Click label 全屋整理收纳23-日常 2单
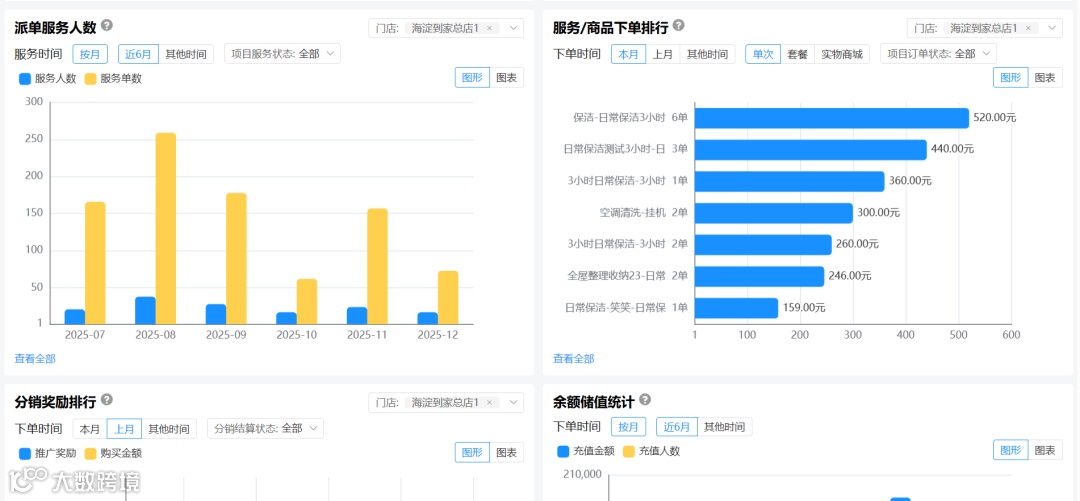Viewport: 1080px width, 501px height. click(x=627, y=276)
